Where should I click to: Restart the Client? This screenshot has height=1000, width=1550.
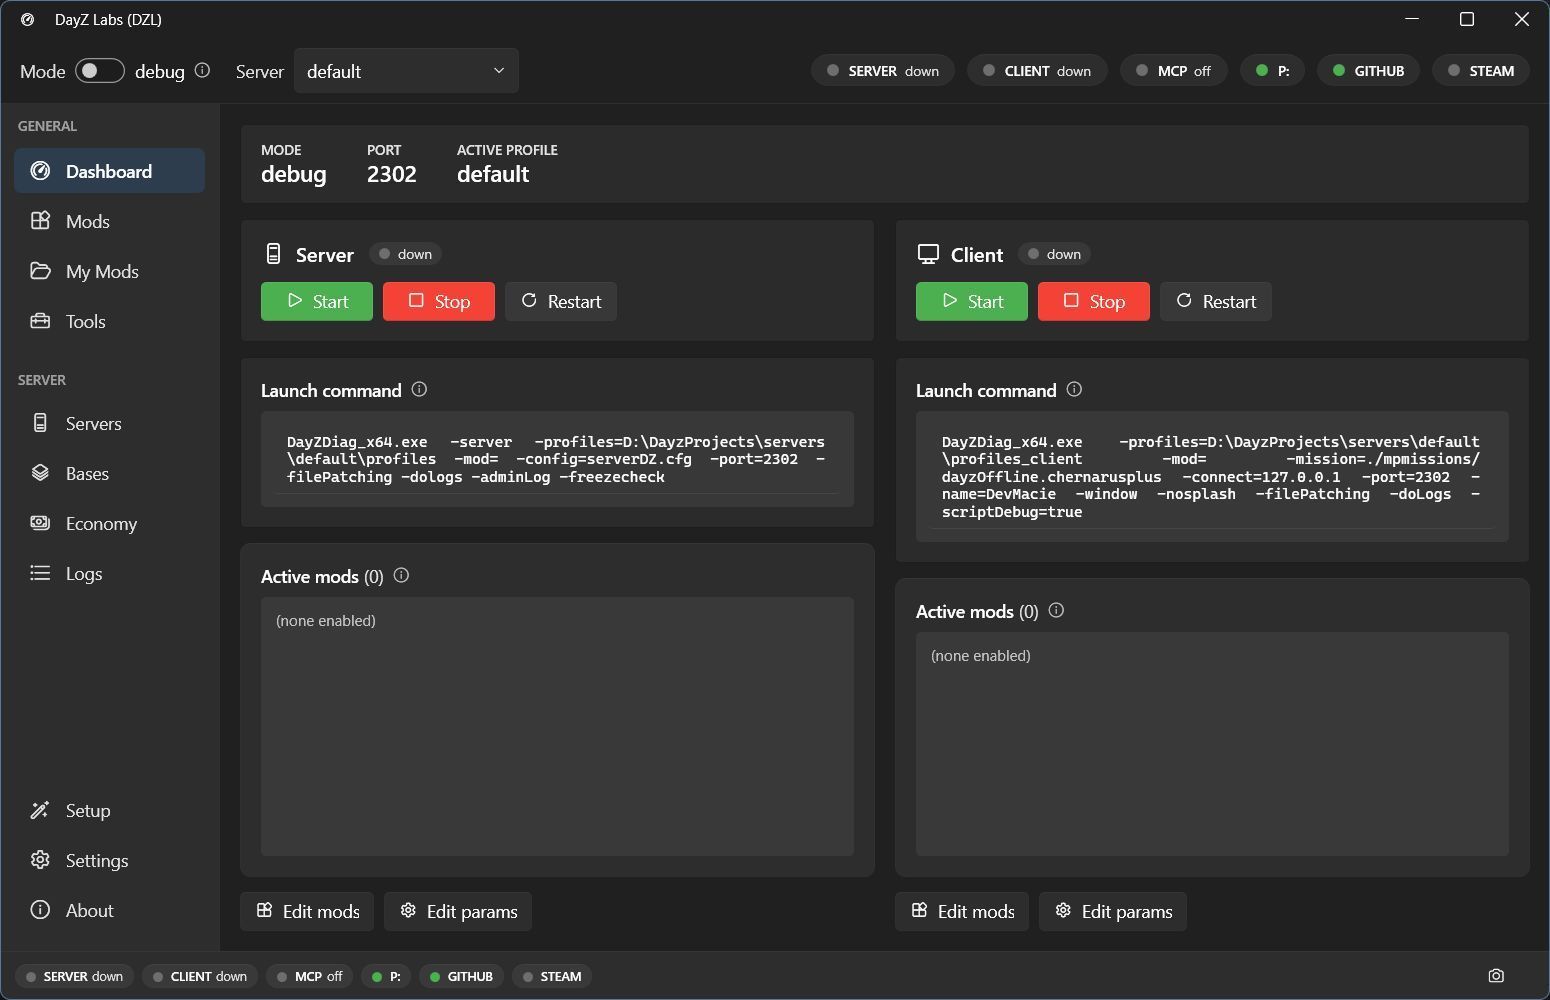point(1216,301)
